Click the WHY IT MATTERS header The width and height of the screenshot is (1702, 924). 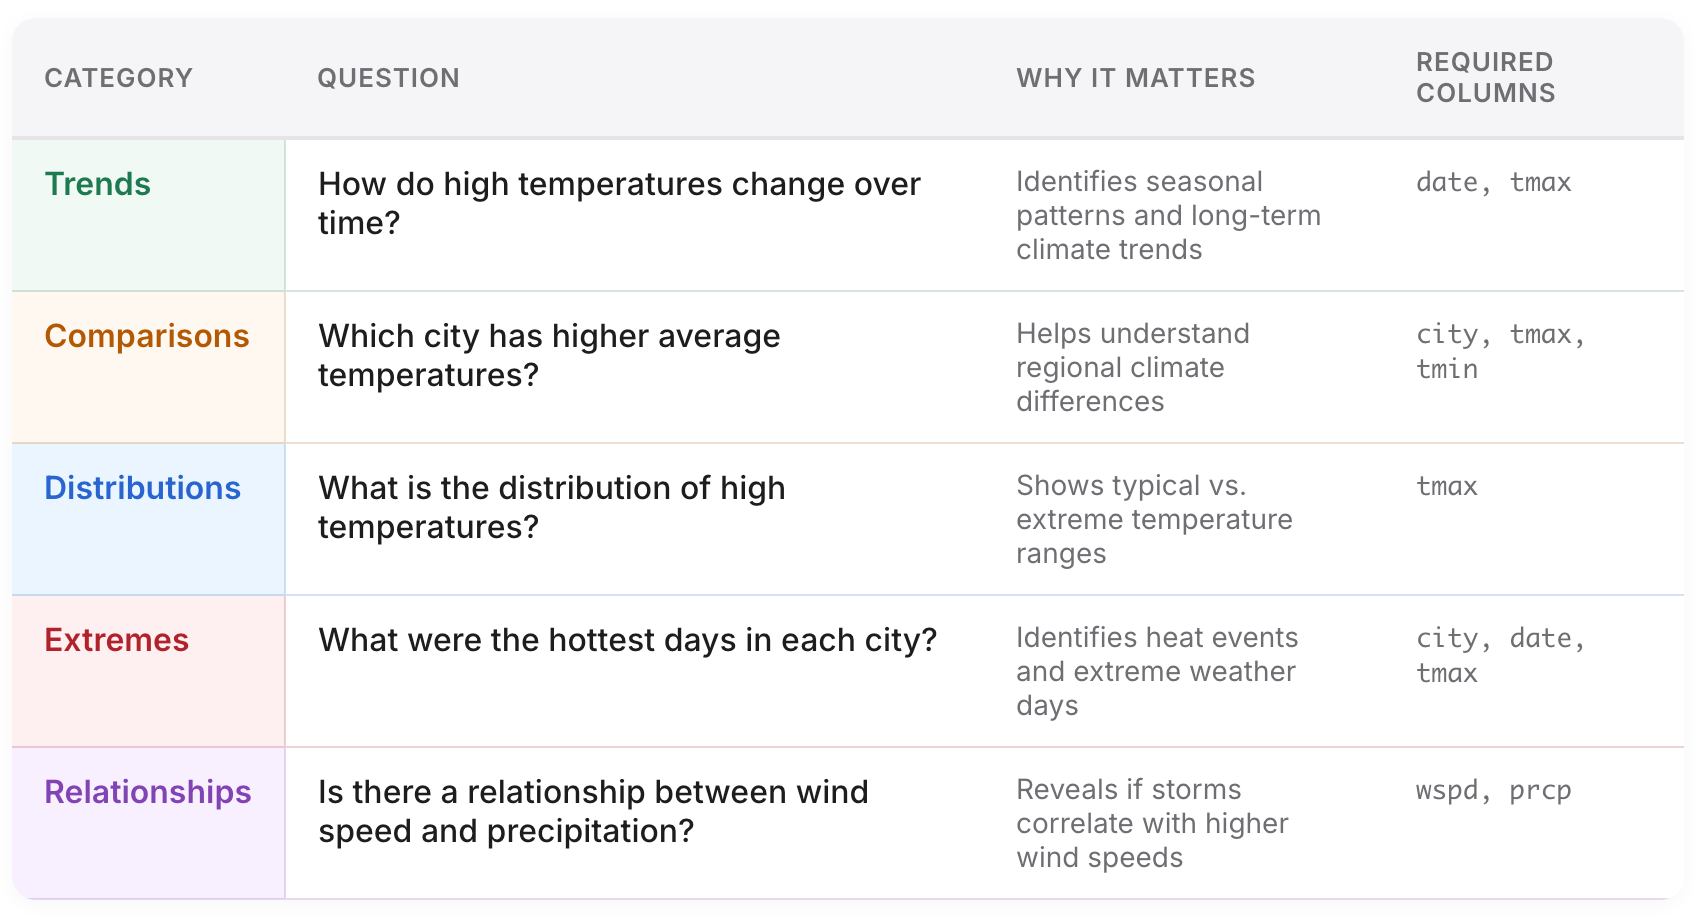pyautogui.click(x=1135, y=78)
